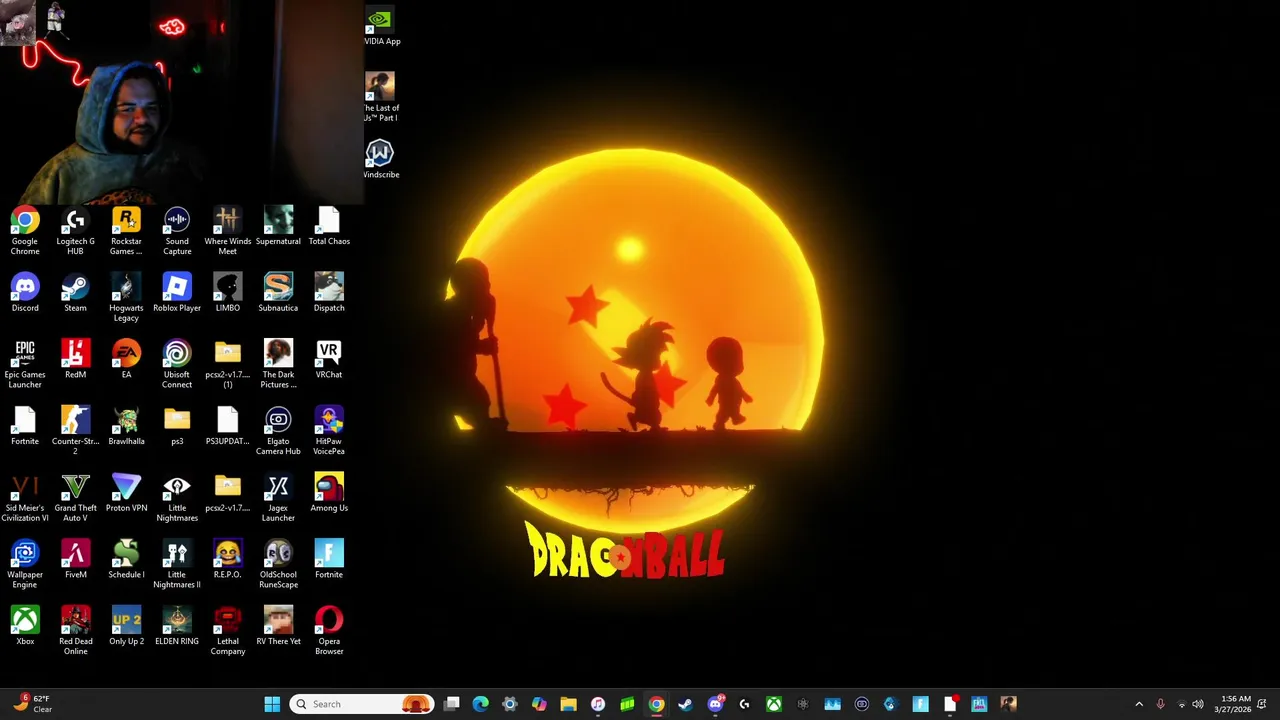Select the Jagex Launcher desktop icon
Viewport: 1280px width, 720px height.
point(278,498)
